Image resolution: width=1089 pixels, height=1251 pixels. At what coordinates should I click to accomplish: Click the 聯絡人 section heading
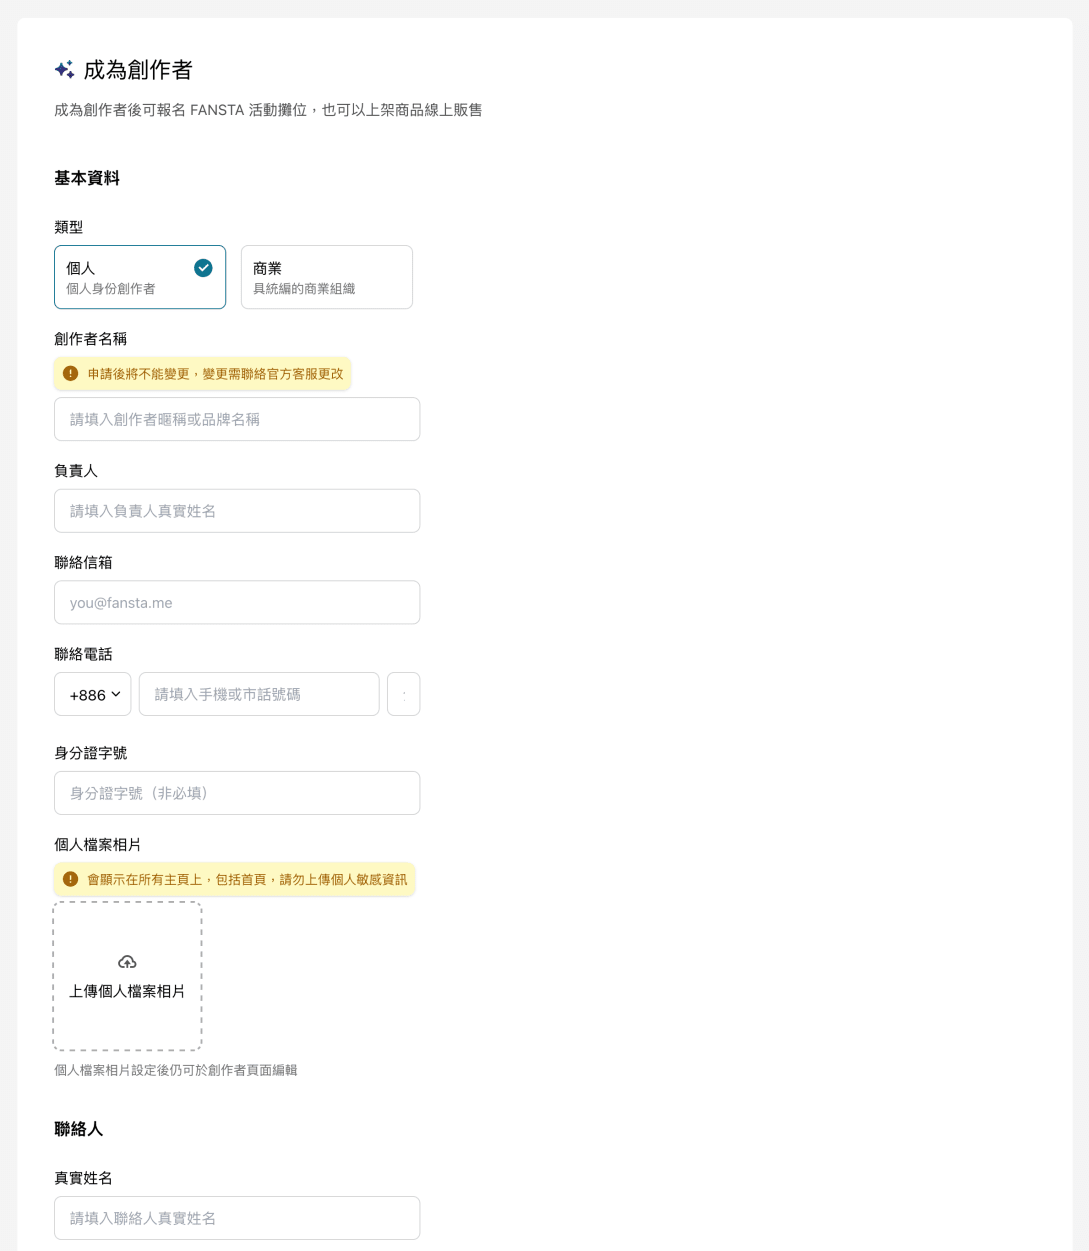(x=79, y=1129)
